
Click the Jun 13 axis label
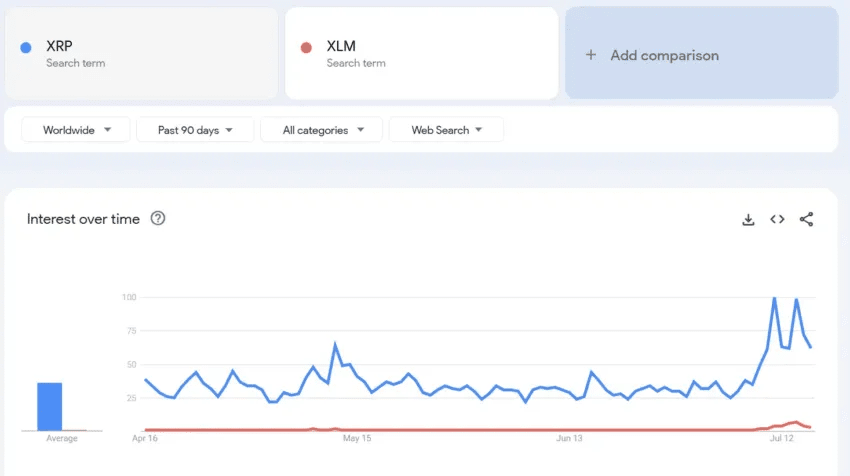pyautogui.click(x=569, y=438)
